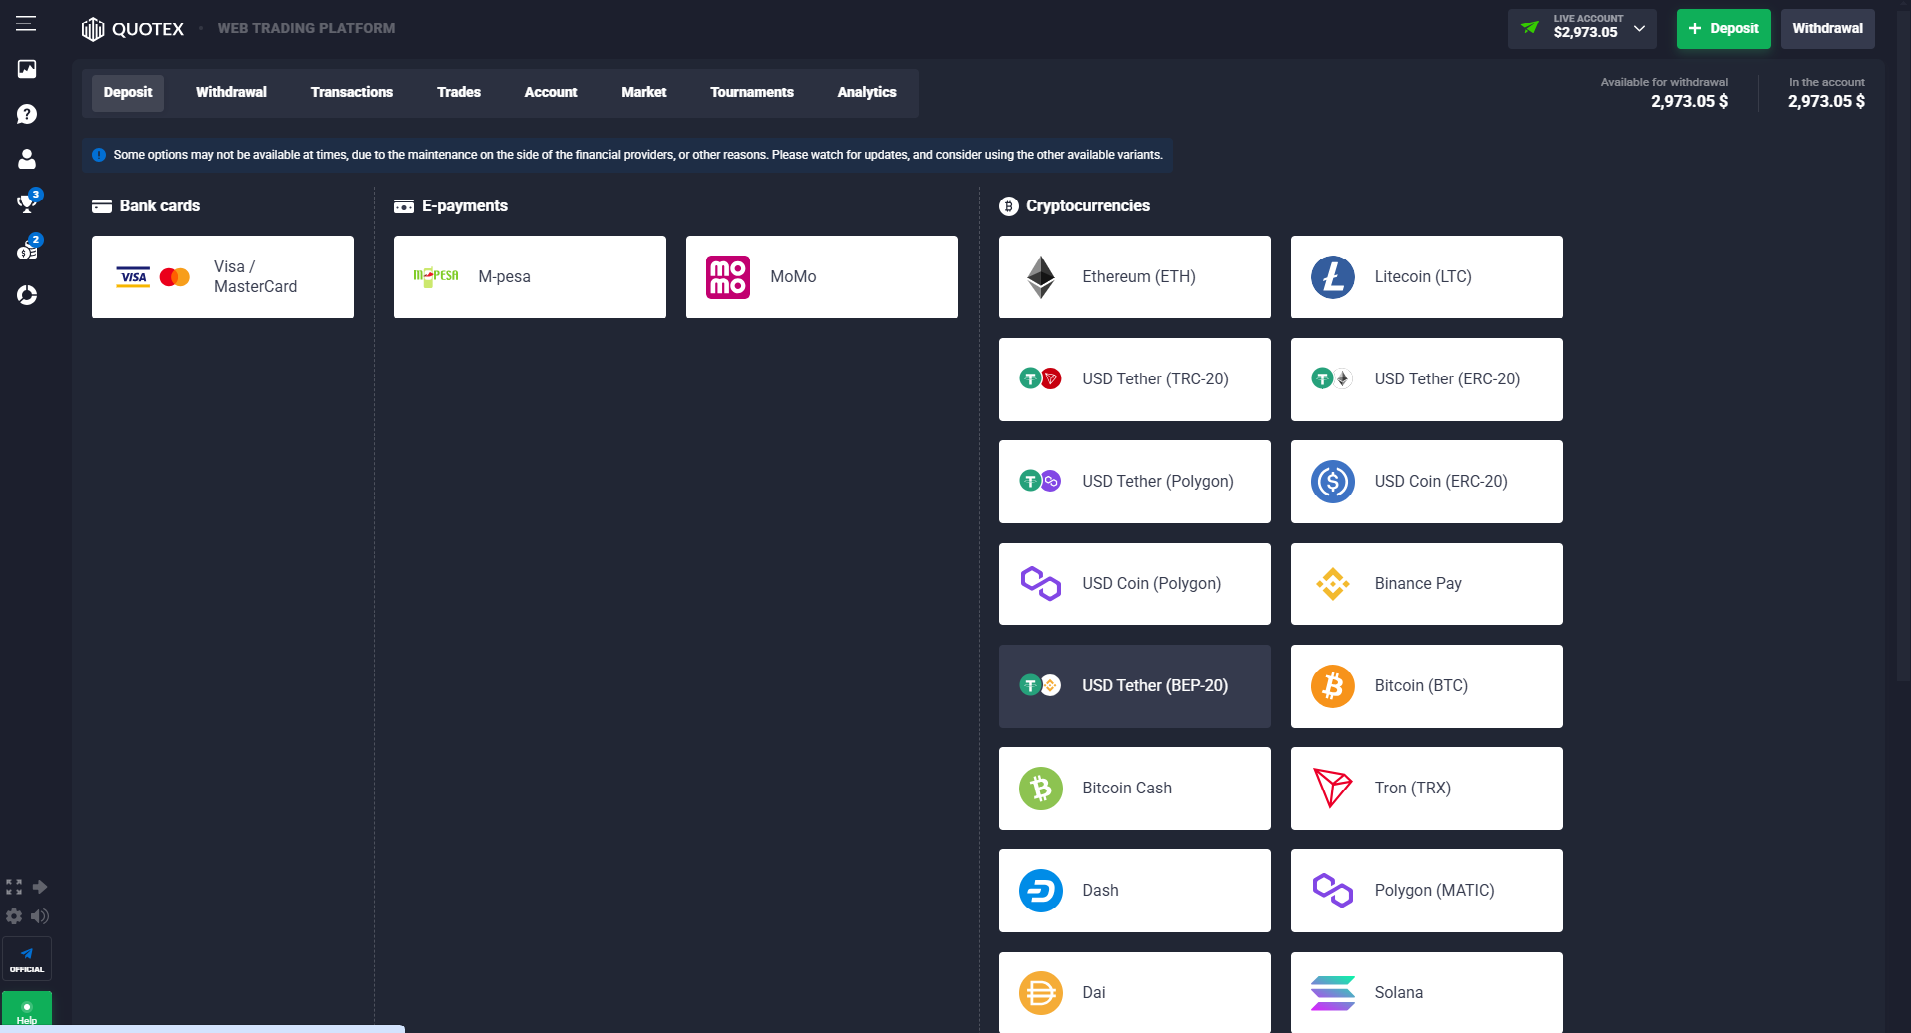Open the trading chart sidebar icon

coord(27,69)
